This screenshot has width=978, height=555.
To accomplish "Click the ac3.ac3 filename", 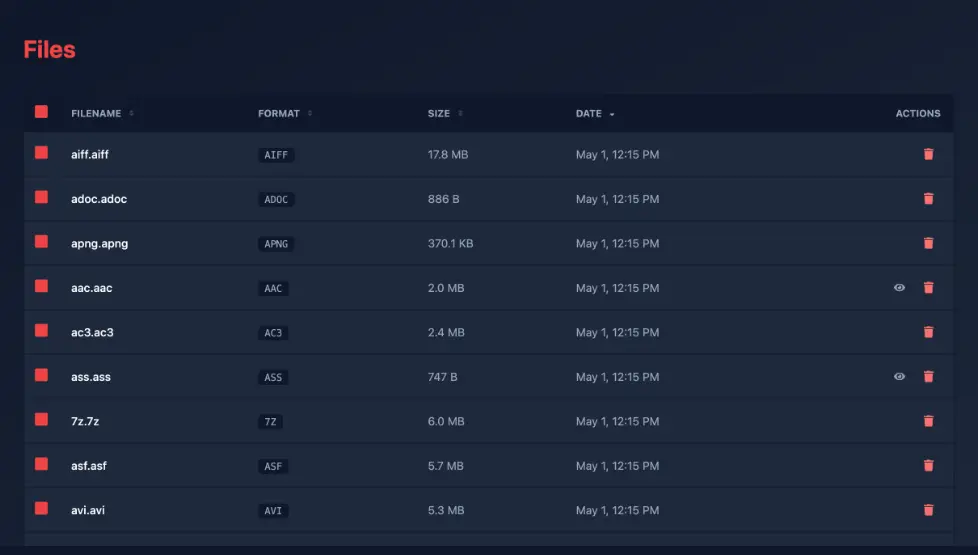I will click(x=92, y=332).
